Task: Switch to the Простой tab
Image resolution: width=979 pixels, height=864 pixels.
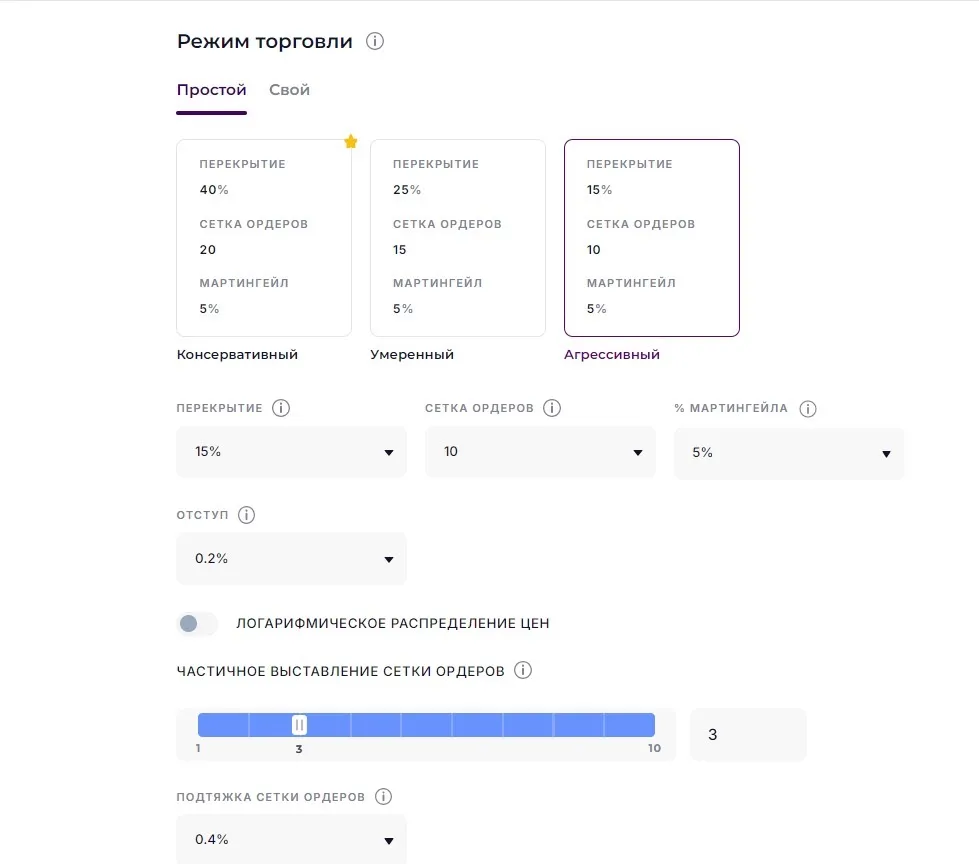Action: pyautogui.click(x=211, y=90)
